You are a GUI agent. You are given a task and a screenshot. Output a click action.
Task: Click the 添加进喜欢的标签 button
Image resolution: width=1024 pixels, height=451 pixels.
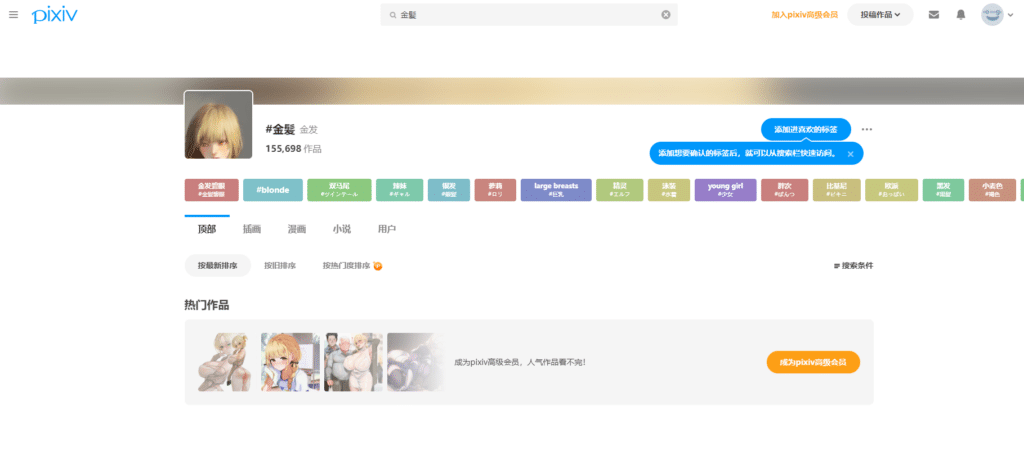click(x=806, y=129)
